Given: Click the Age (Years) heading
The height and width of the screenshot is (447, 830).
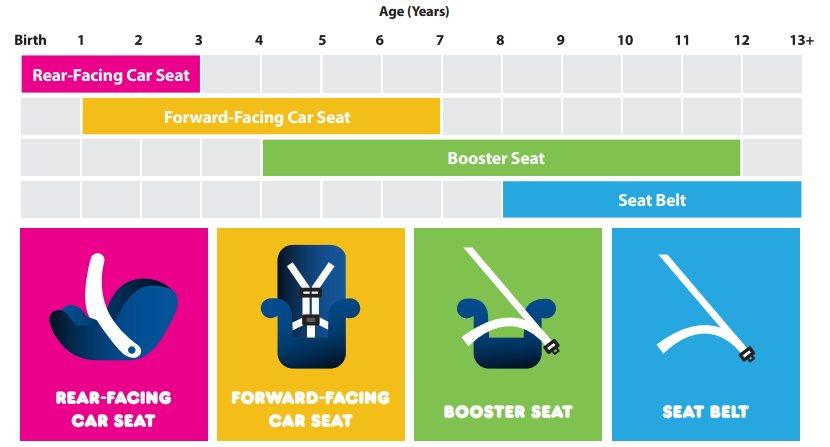Looking at the screenshot, I should coord(414,11).
